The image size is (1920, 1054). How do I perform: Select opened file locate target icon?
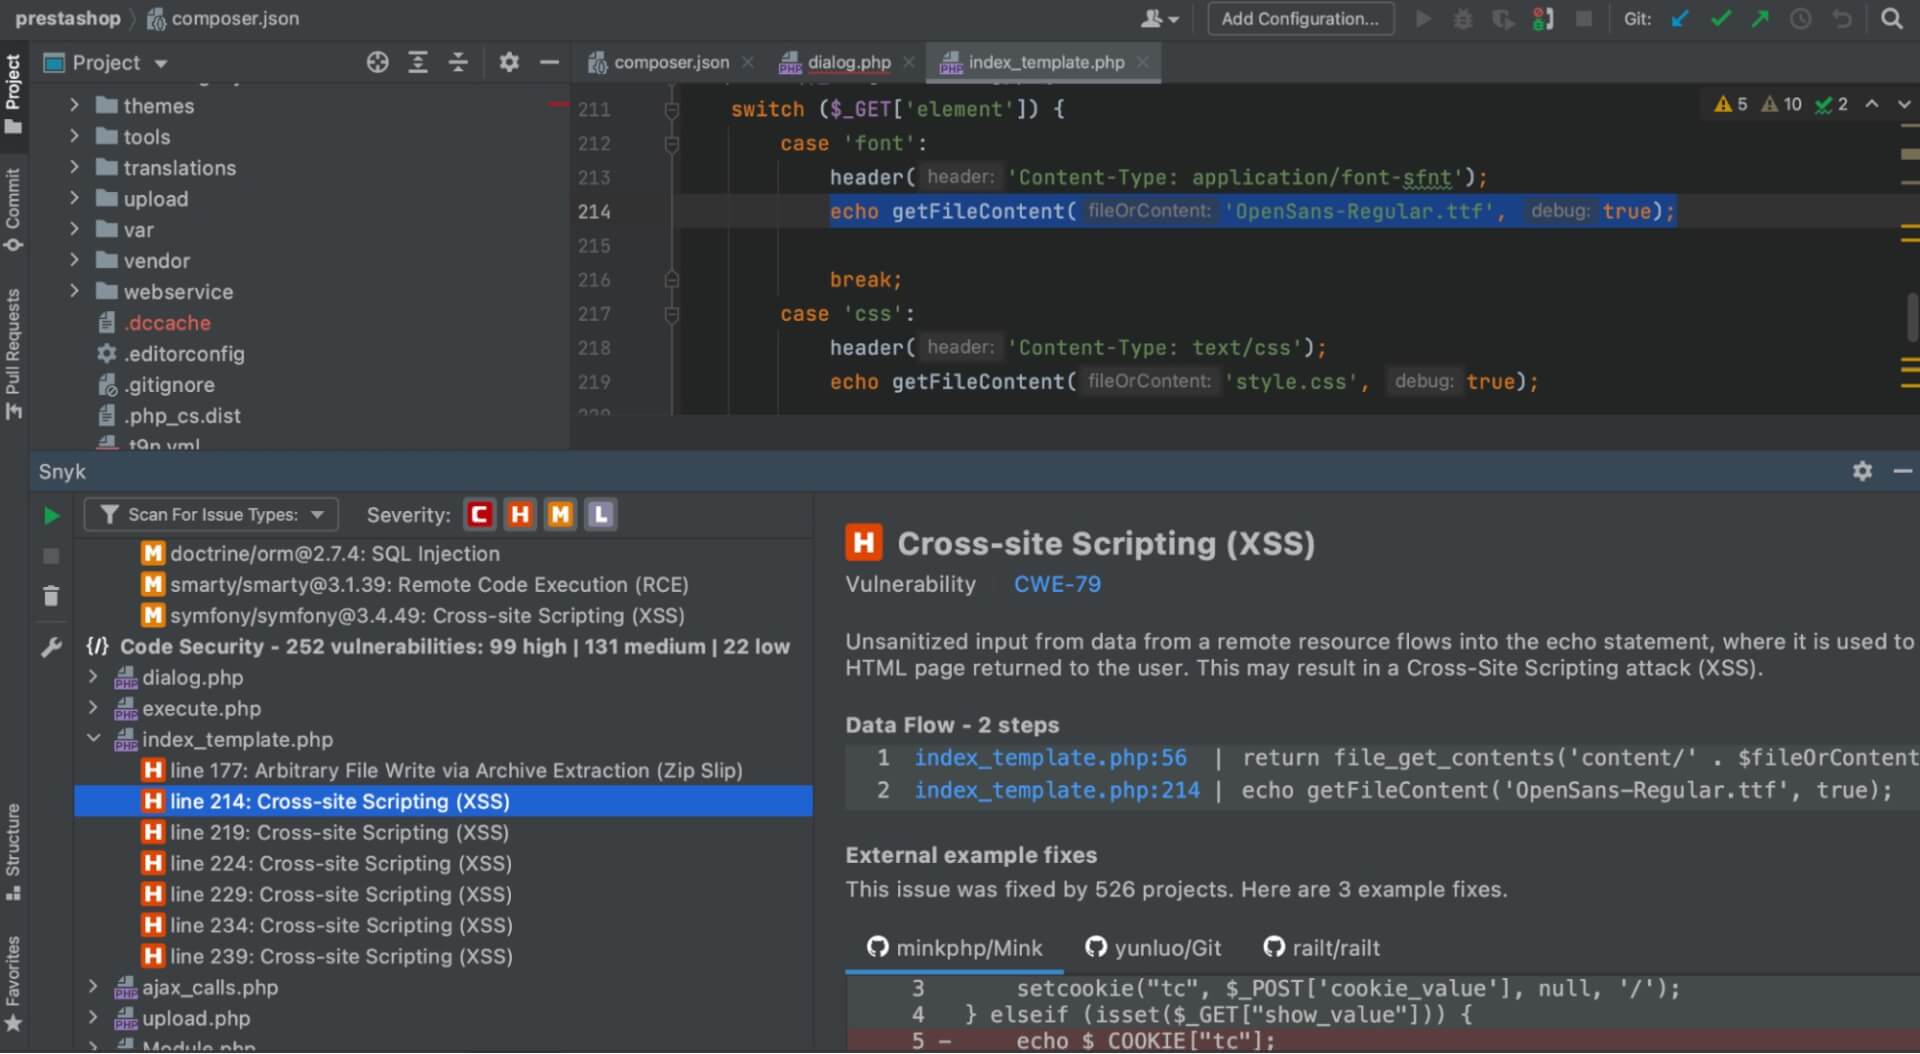(x=377, y=62)
